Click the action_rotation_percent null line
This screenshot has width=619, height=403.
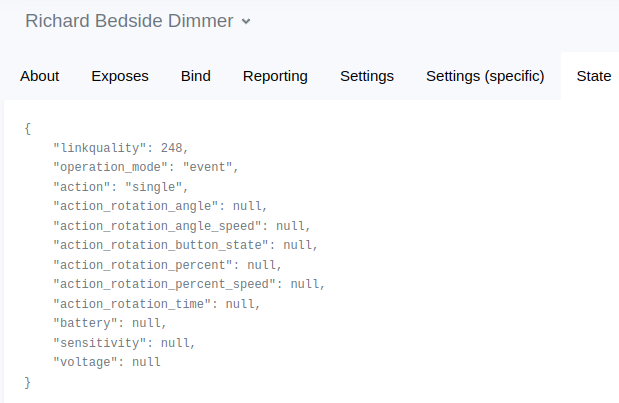pos(167,265)
